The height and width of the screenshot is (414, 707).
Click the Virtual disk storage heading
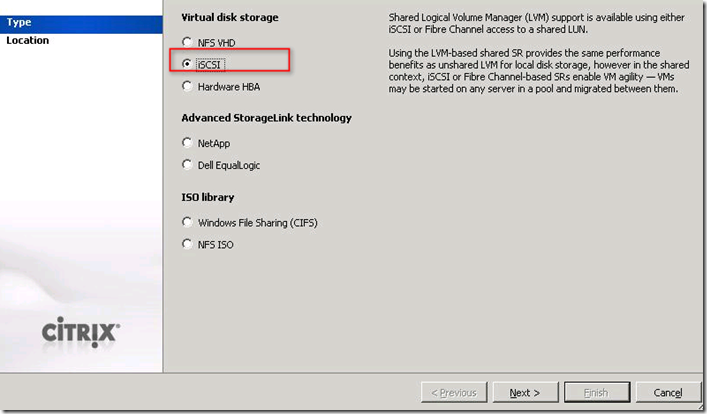click(x=230, y=18)
